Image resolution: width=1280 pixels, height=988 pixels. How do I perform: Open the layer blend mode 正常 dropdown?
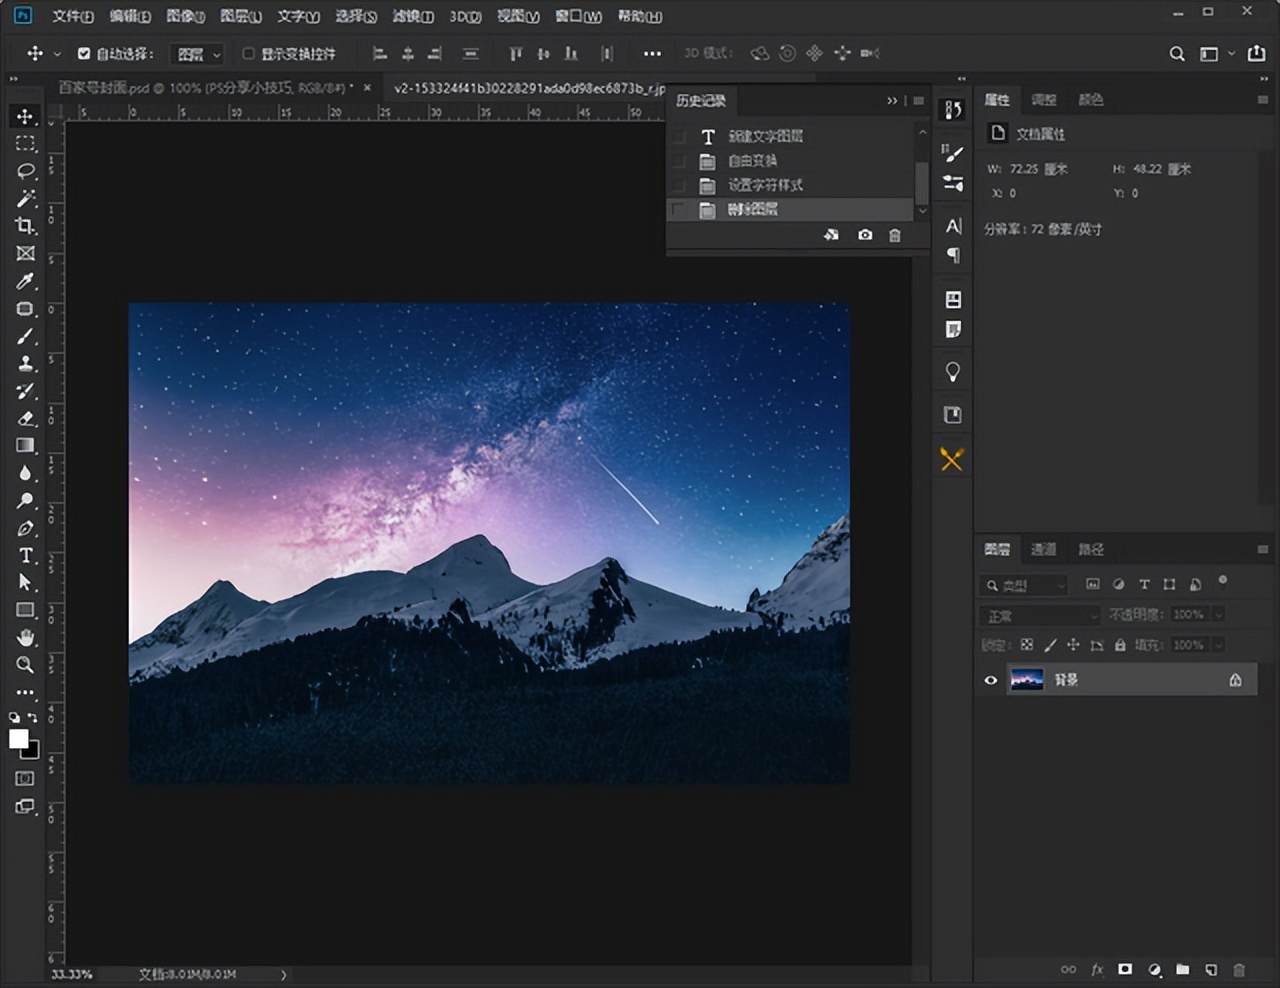pos(1040,615)
